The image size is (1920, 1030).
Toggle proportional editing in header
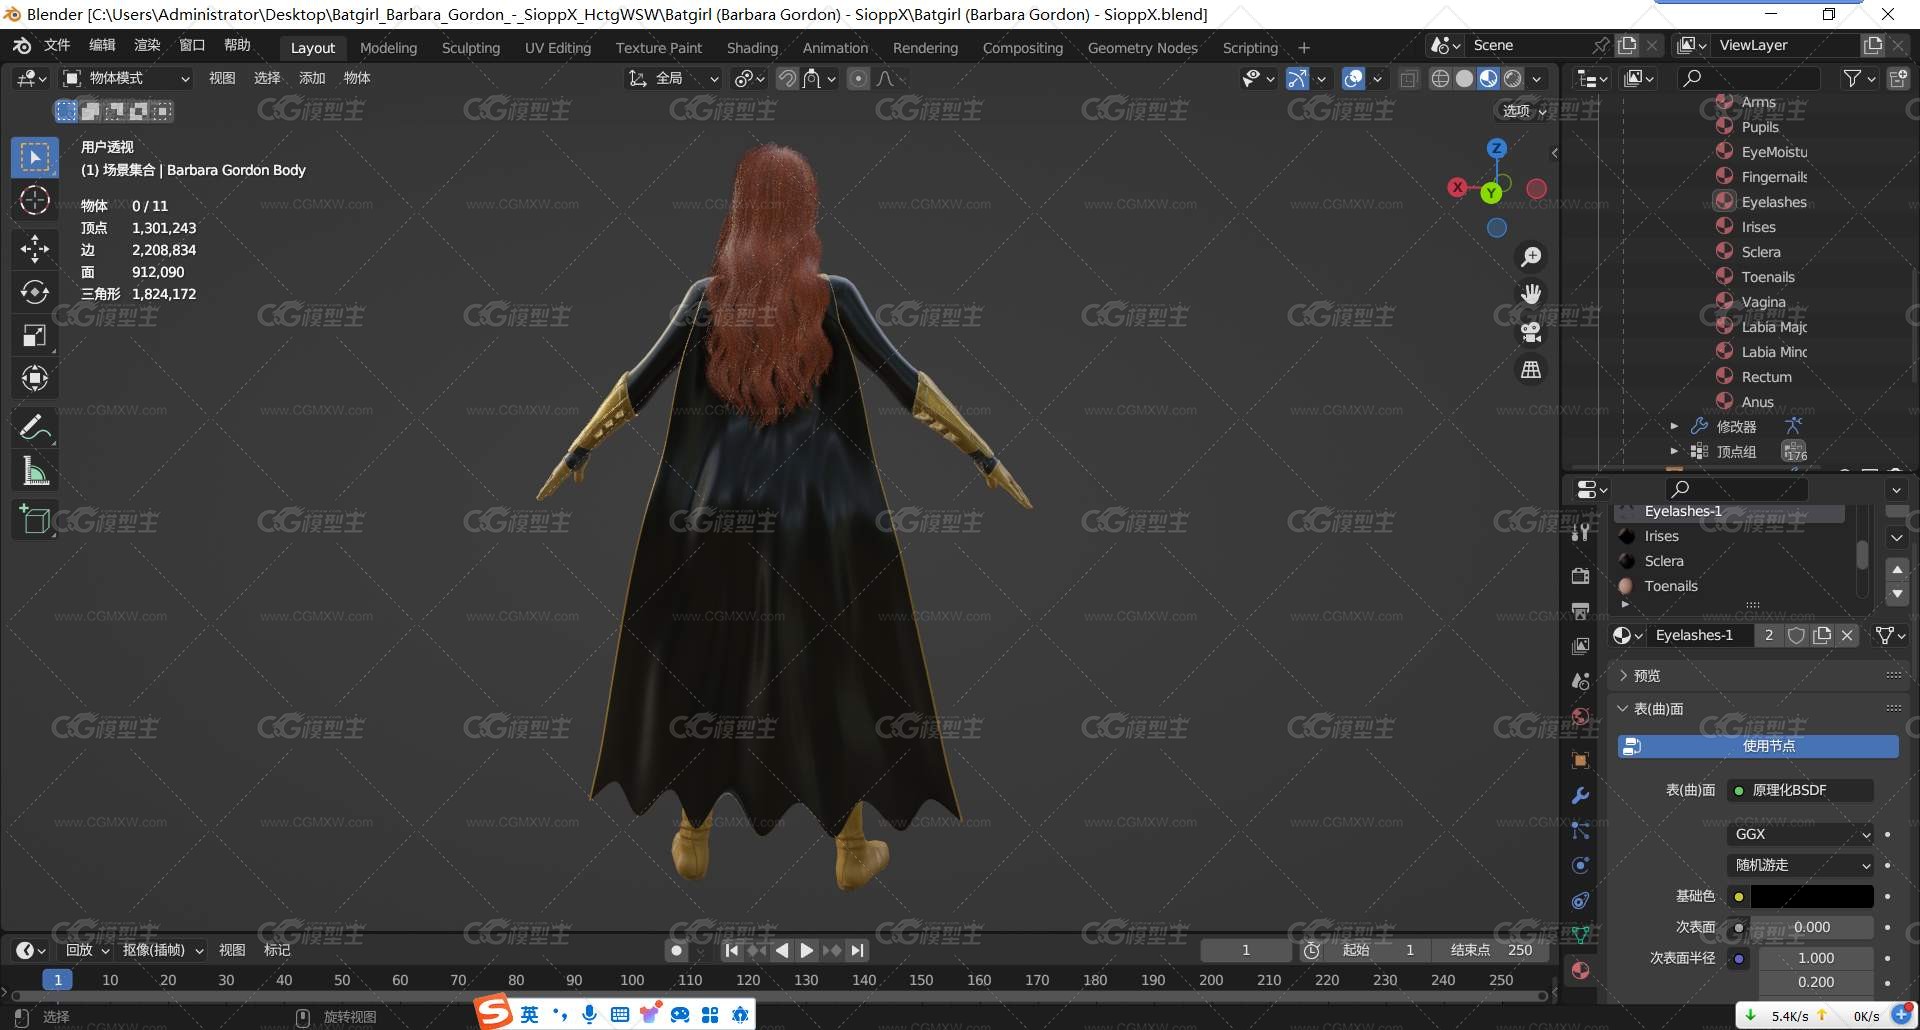tap(858, 78)
